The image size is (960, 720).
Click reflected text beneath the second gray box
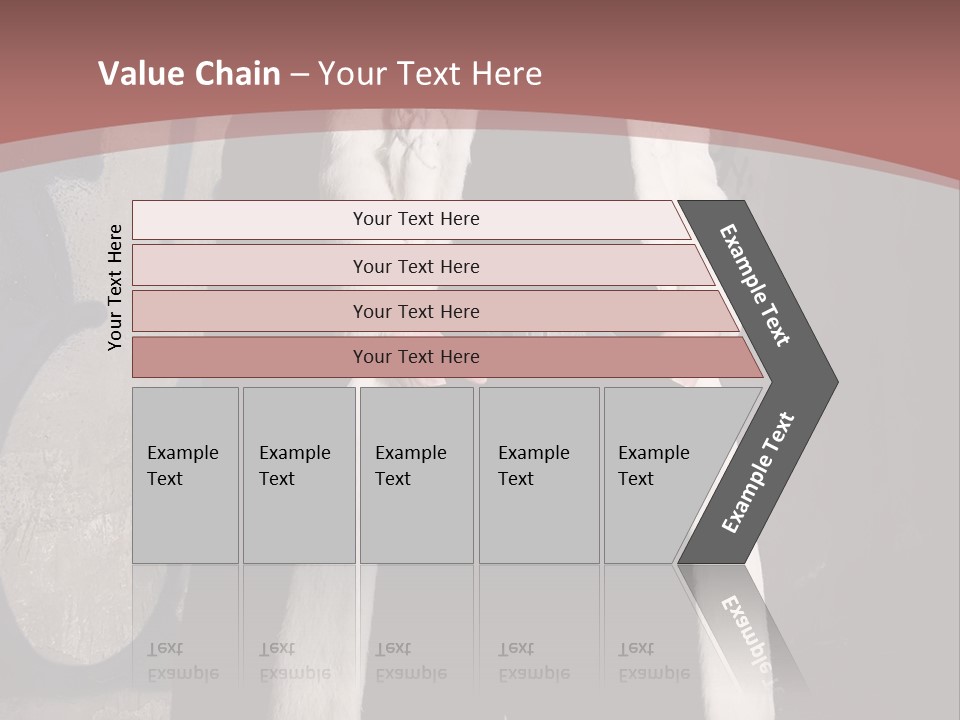[x=294, y=662]
